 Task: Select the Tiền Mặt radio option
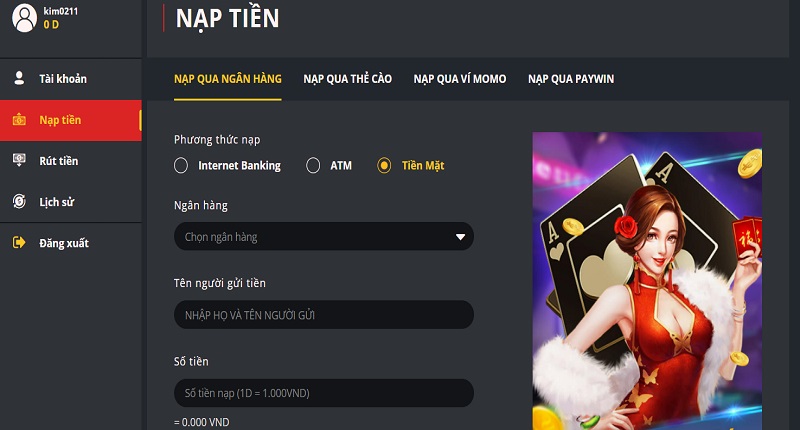pos(384,165)
